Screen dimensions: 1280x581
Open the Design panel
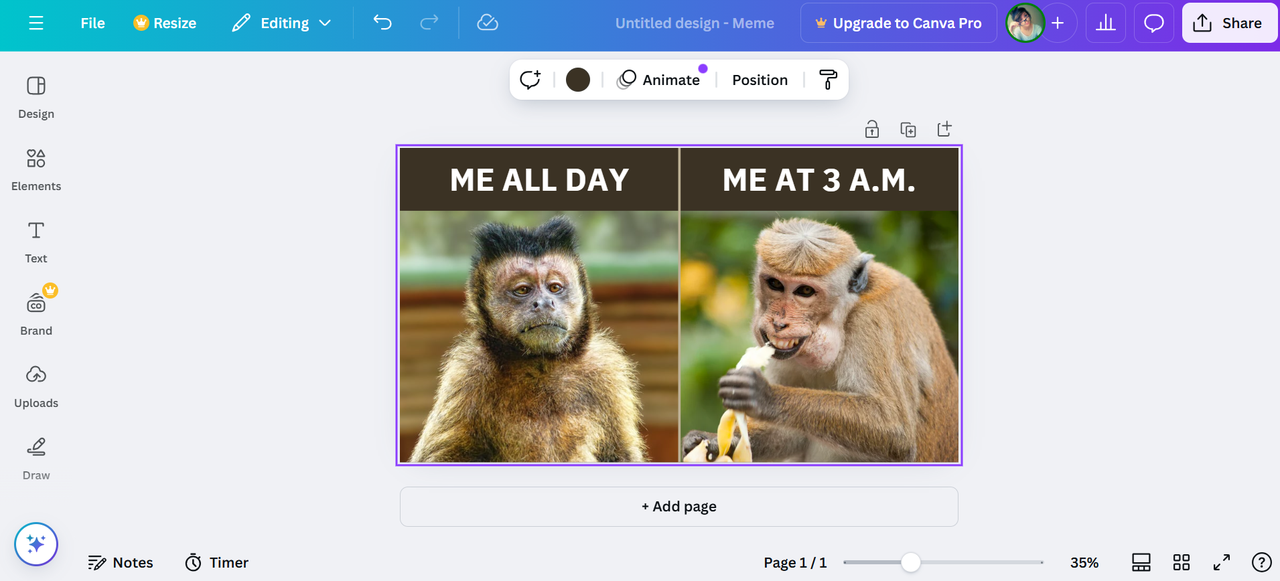[x=36, y=97]
